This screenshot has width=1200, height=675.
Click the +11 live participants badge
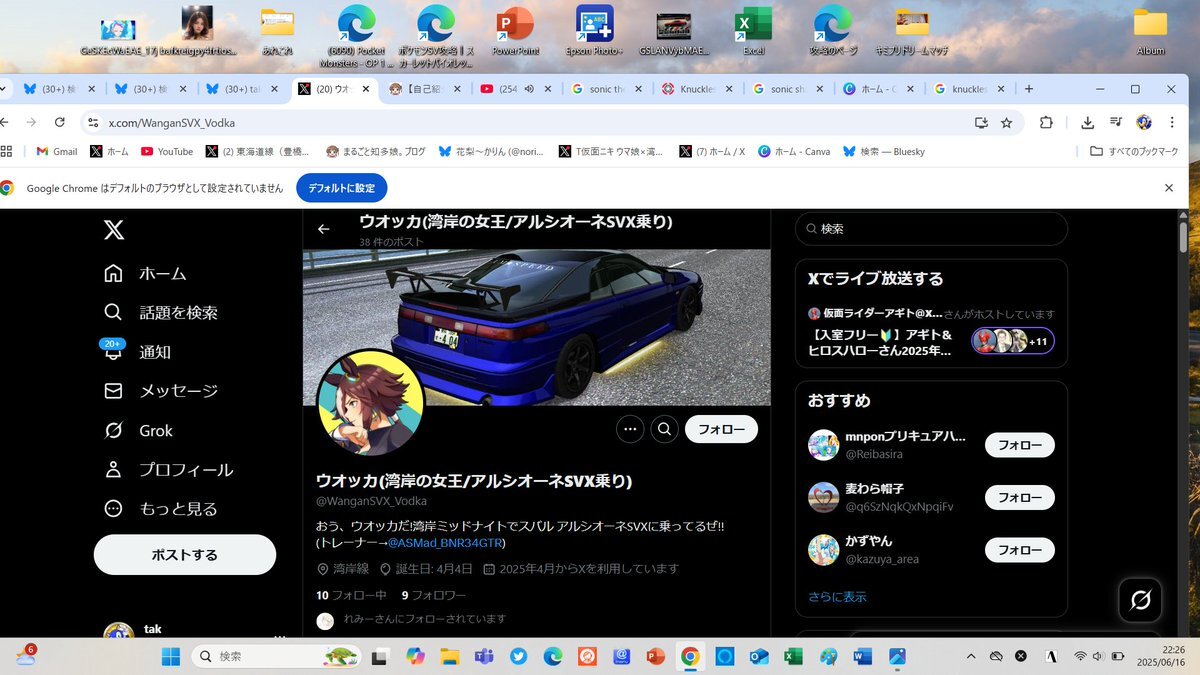1013,341
